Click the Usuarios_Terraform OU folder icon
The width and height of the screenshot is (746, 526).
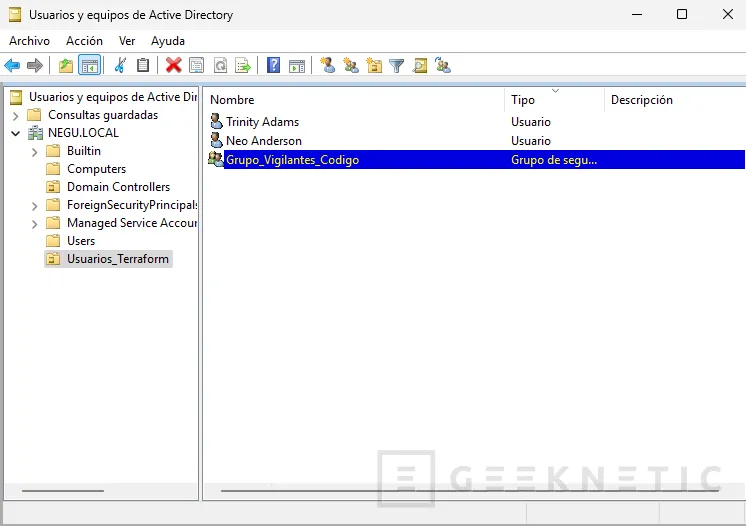click(x=53, y=259)
